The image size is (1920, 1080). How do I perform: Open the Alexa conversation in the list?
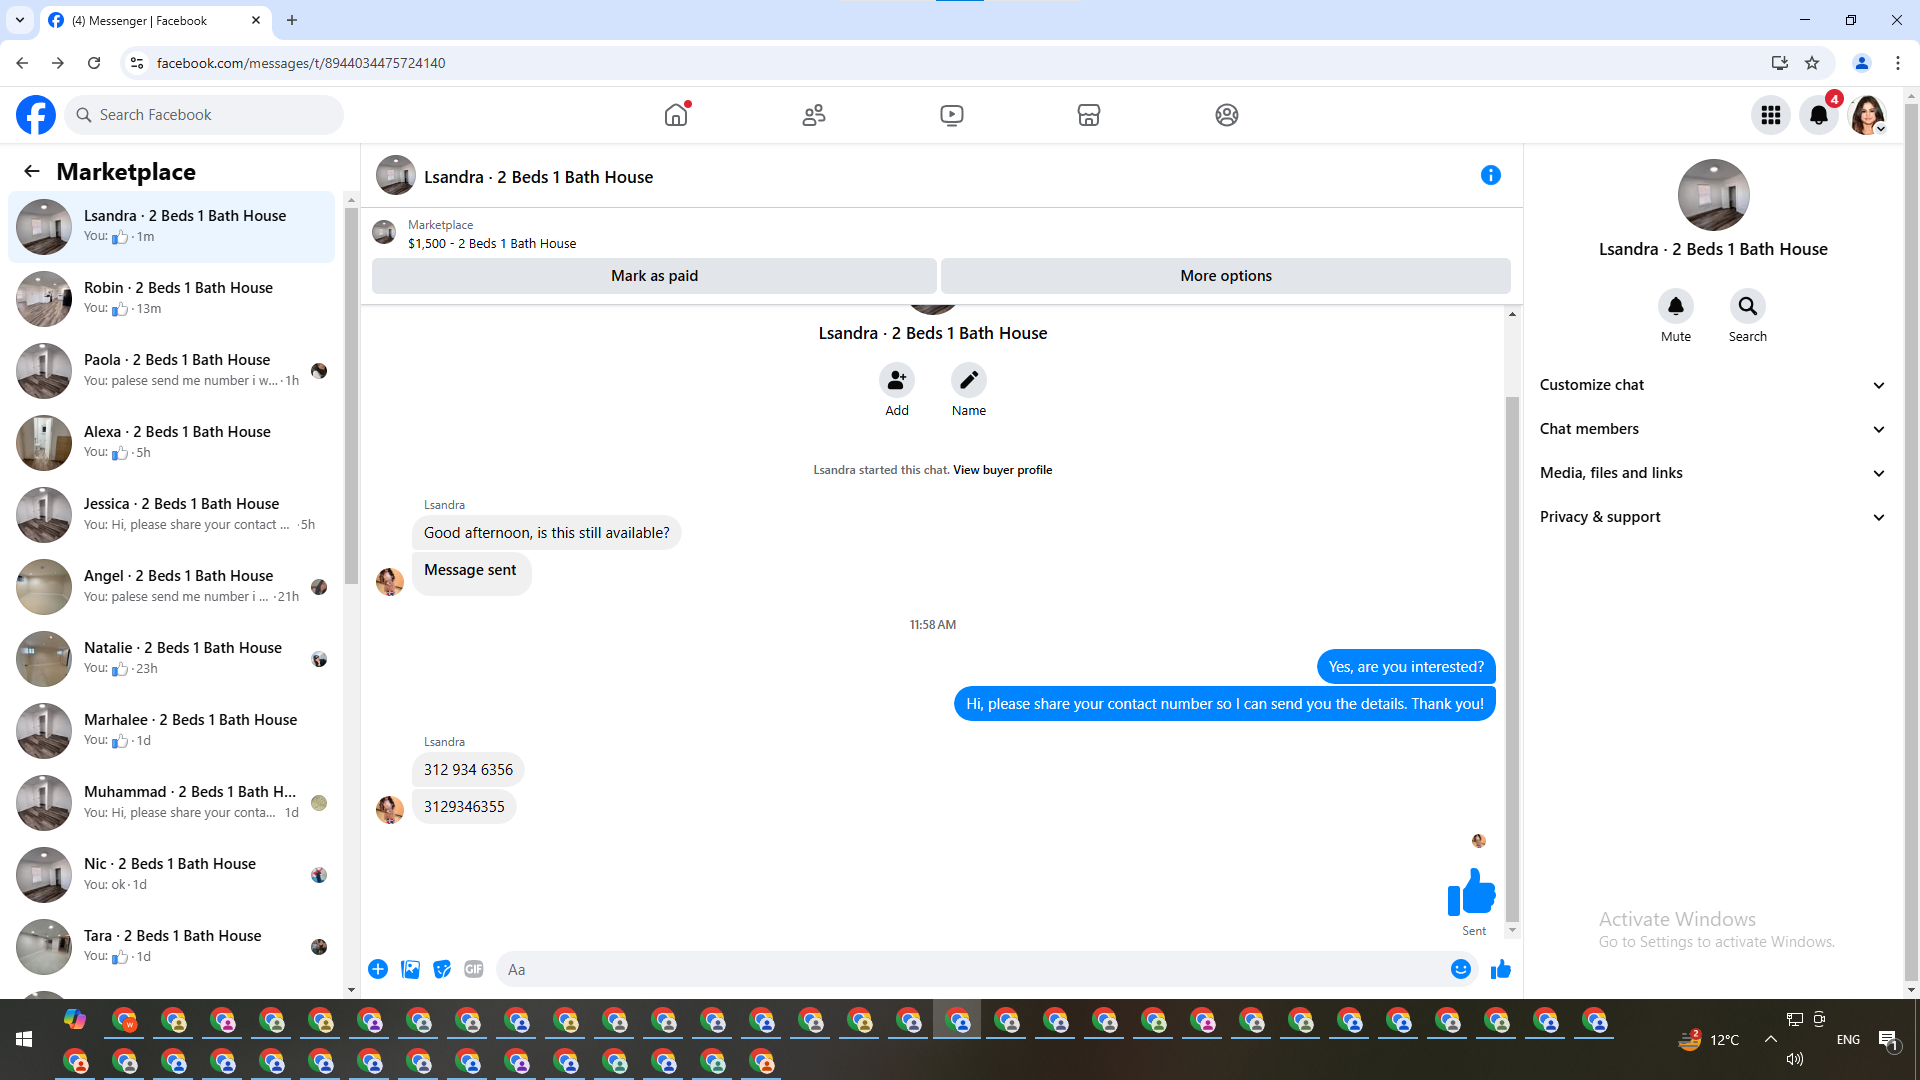tap(172, 443)
